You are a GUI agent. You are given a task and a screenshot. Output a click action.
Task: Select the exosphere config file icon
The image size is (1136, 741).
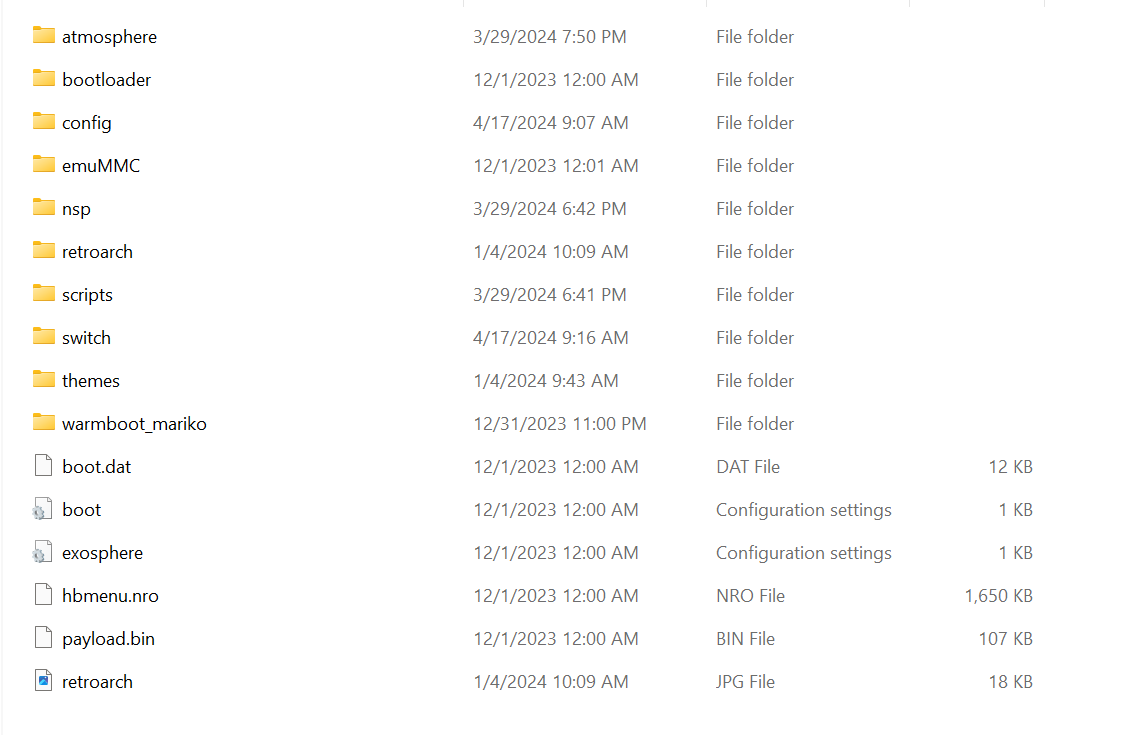pyautogui.click(x=42, y=552)
